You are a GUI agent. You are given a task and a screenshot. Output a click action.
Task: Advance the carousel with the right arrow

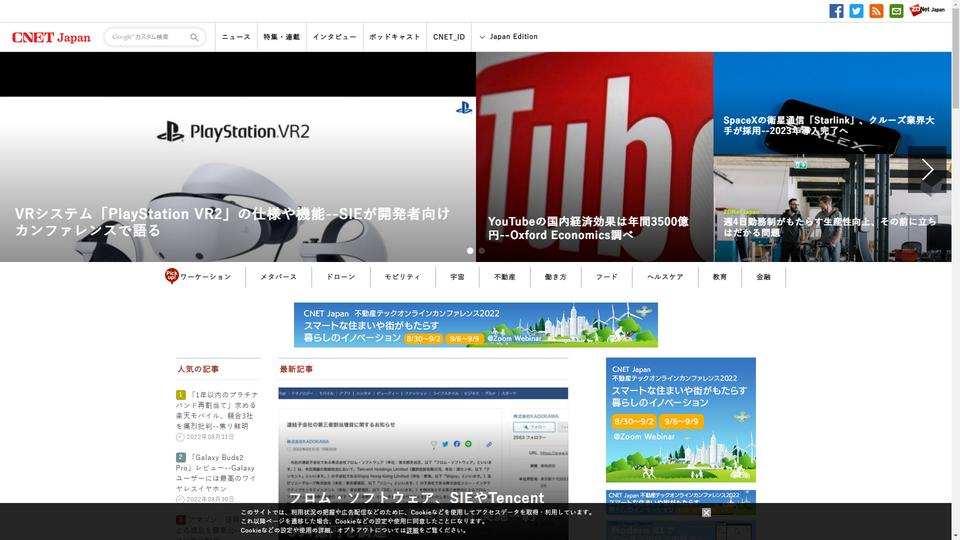pyautogui.click(x=927, y=170)
